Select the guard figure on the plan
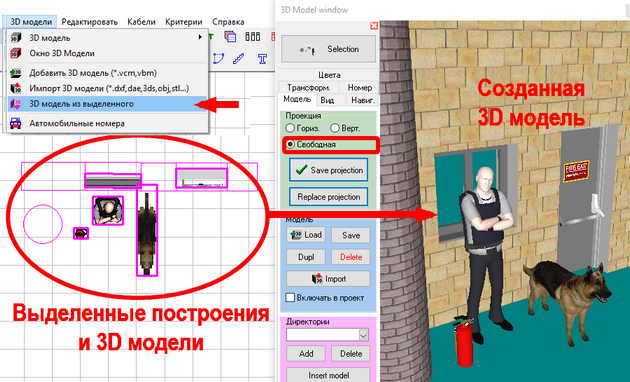630x382 pixels. click(108, 210)
